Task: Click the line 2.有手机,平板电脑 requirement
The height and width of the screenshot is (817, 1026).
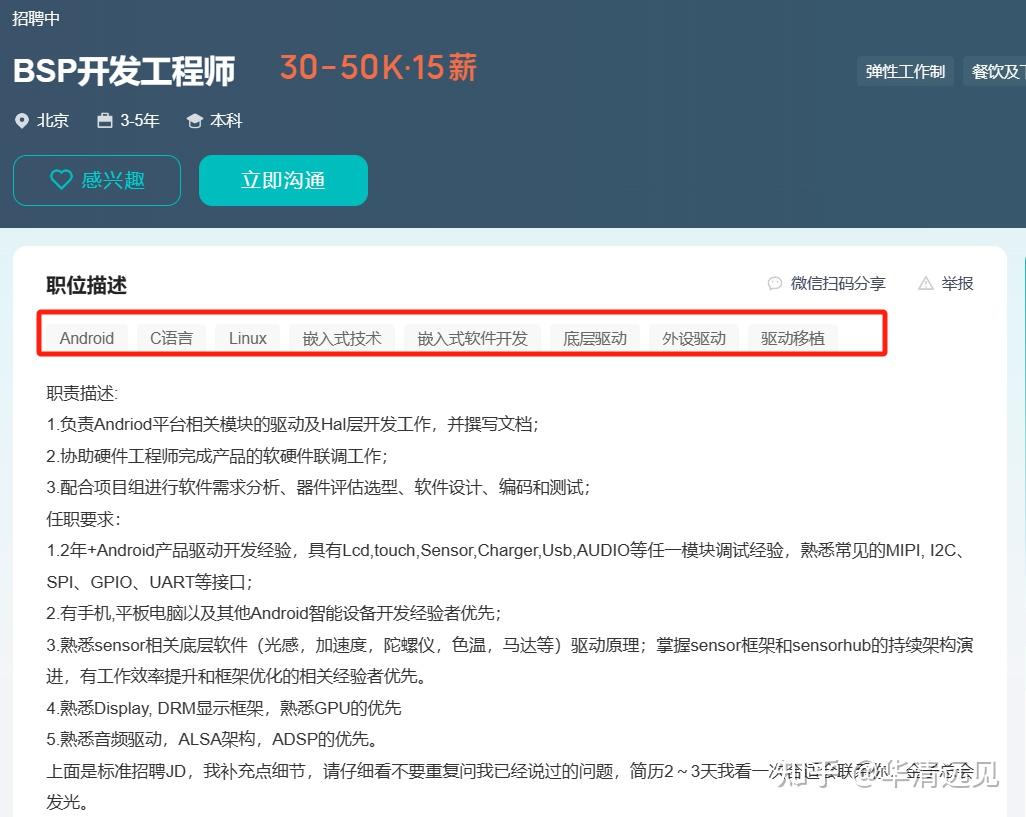Action: (274, 614)
